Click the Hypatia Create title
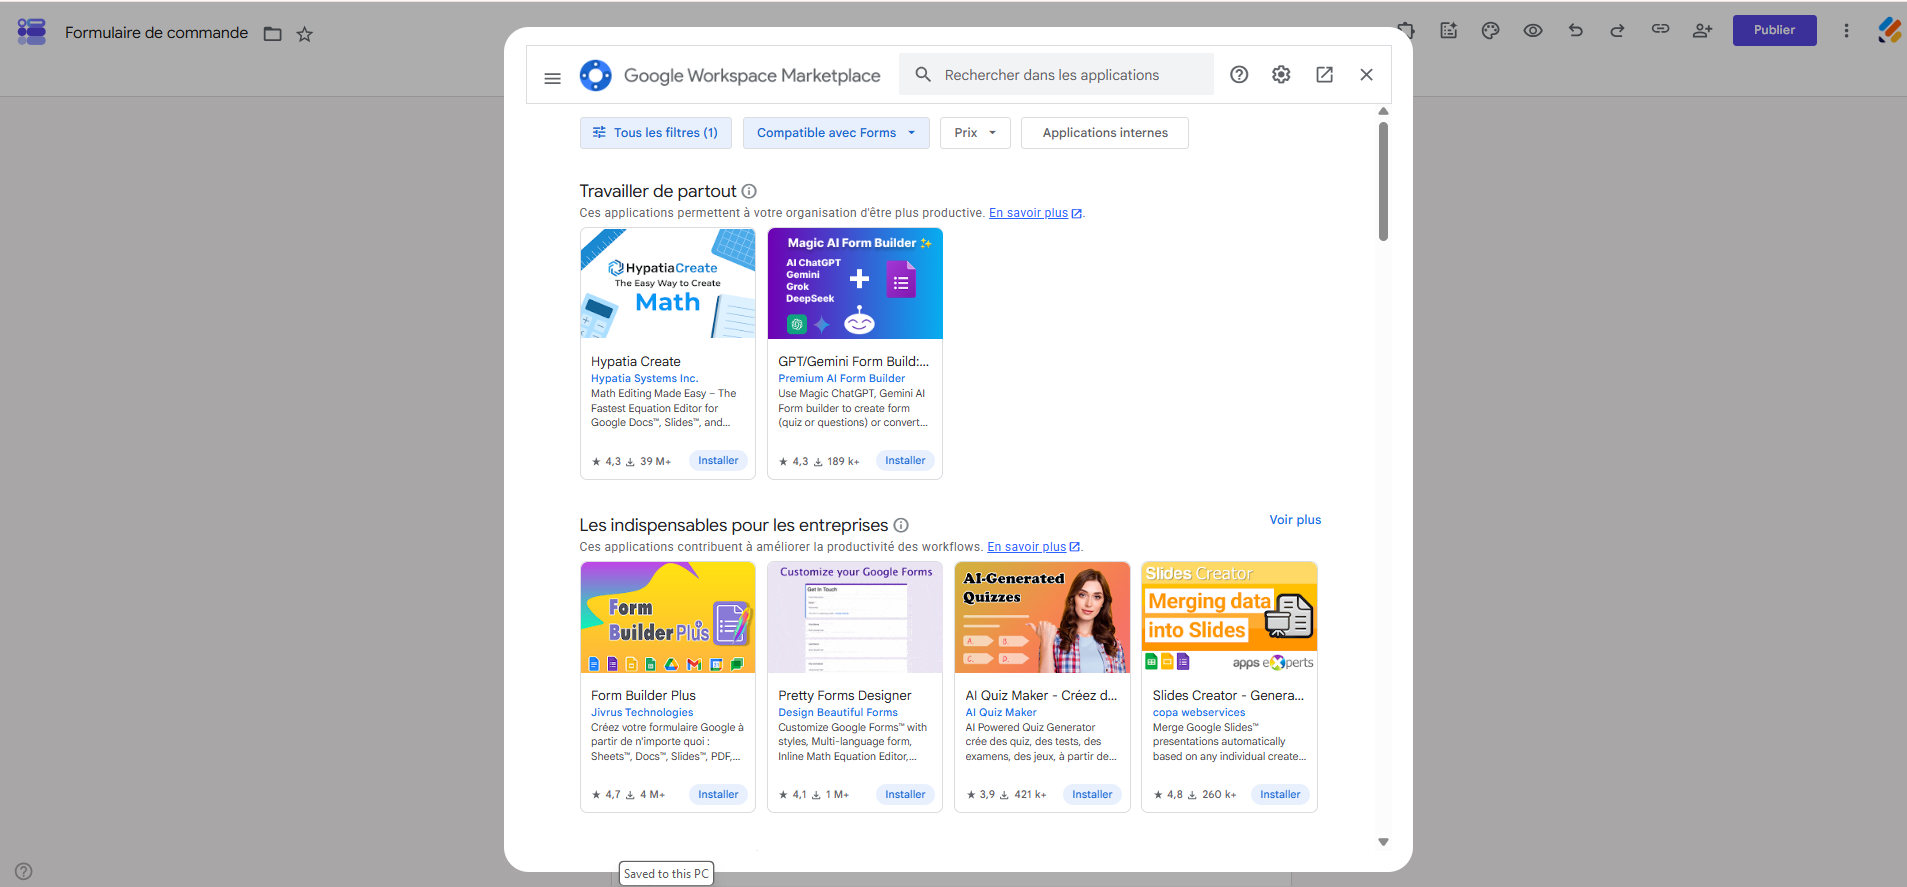Viewport: 1907px width, 887px height. (636, 362)
